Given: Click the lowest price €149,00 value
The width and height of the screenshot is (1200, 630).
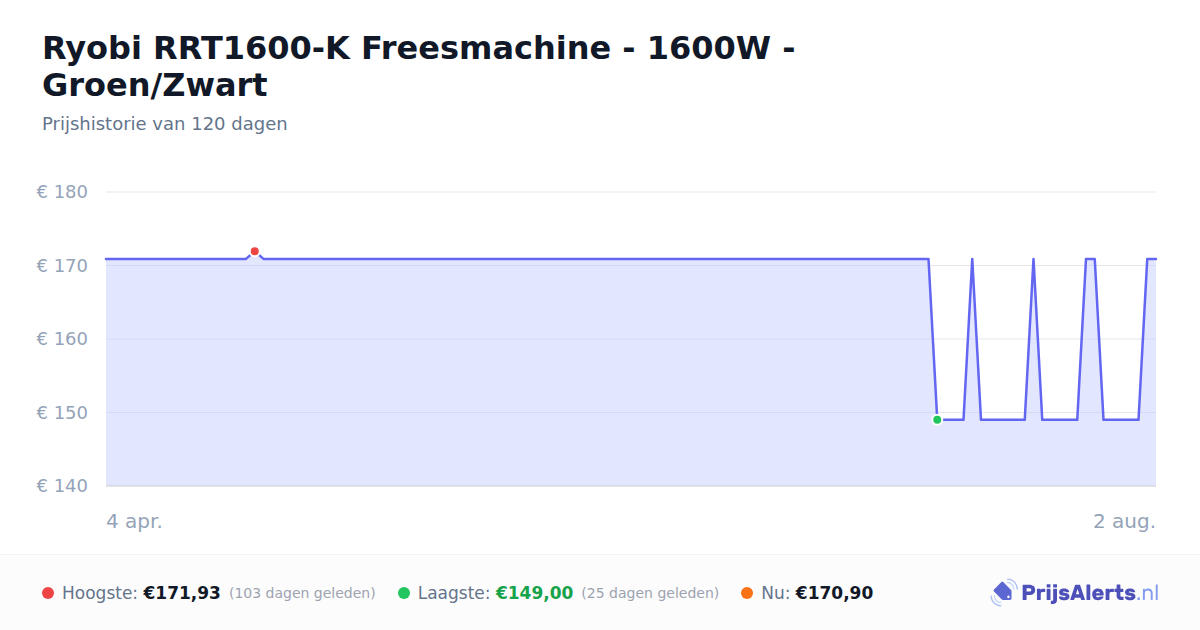Looking at the screenshot, I should (x=534, y=593).
